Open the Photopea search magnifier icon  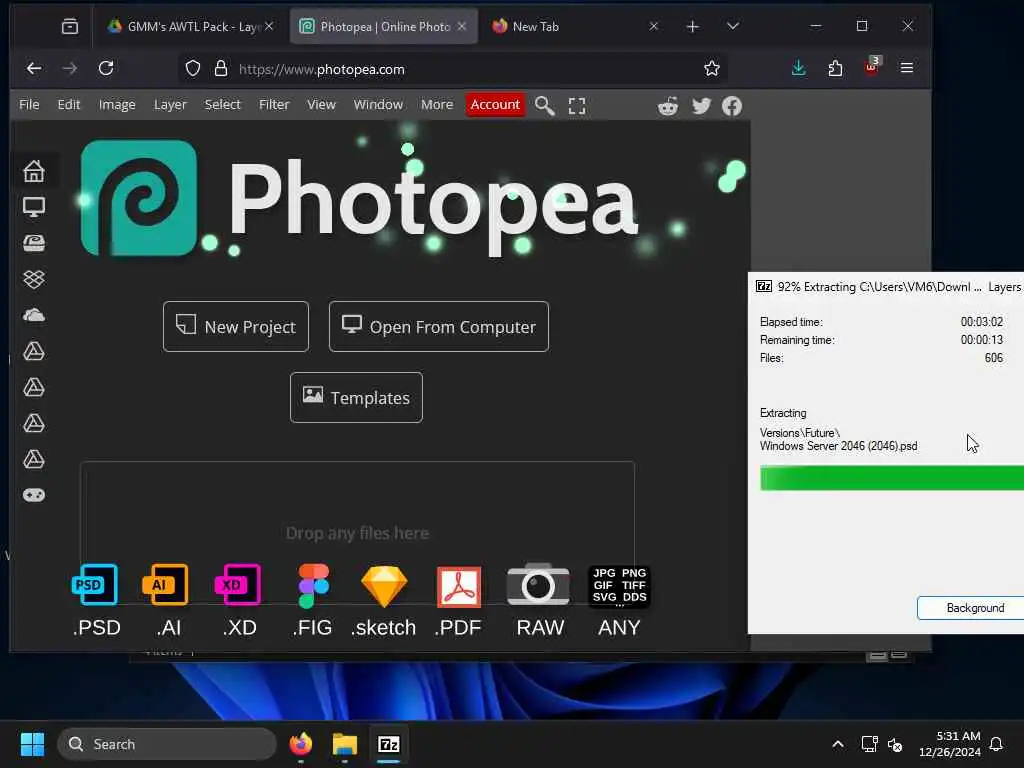click(x=544, y=106)
